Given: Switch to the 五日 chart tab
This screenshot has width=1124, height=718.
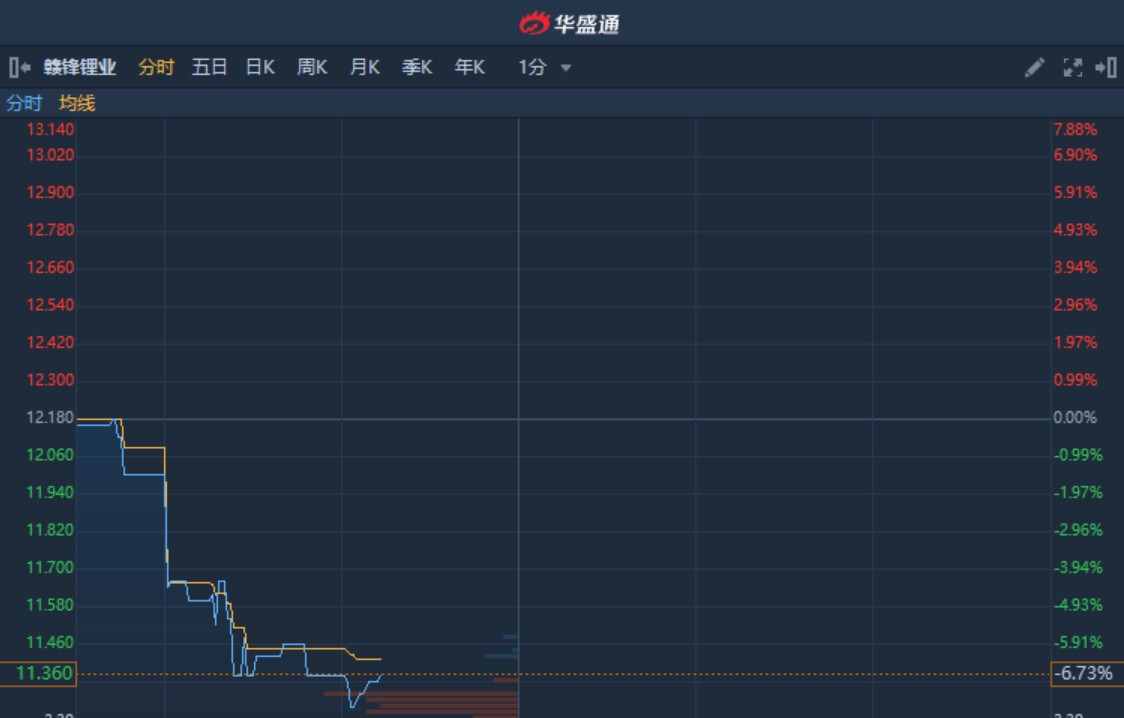Looking at the screenshot, I should click(209, 67).
